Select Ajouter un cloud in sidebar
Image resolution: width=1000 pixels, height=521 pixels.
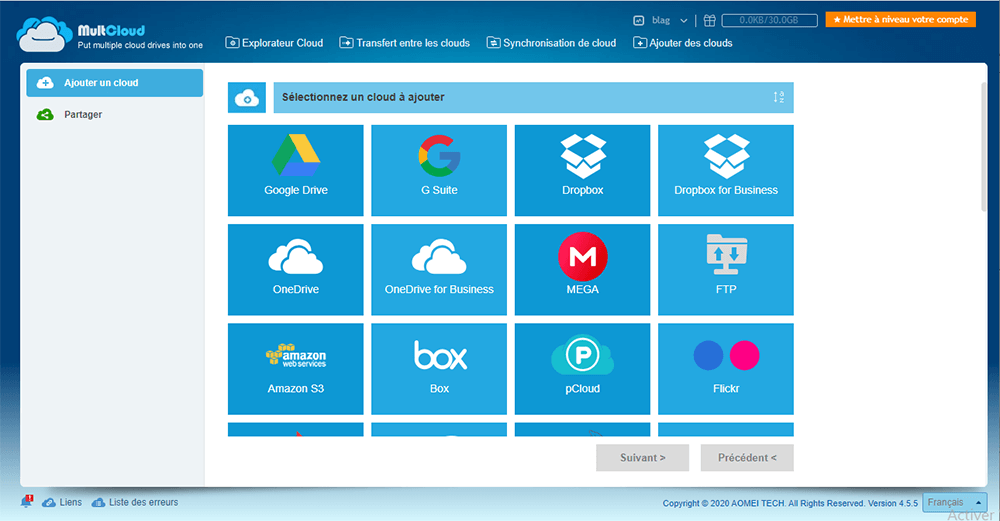[x=115, y=83]
